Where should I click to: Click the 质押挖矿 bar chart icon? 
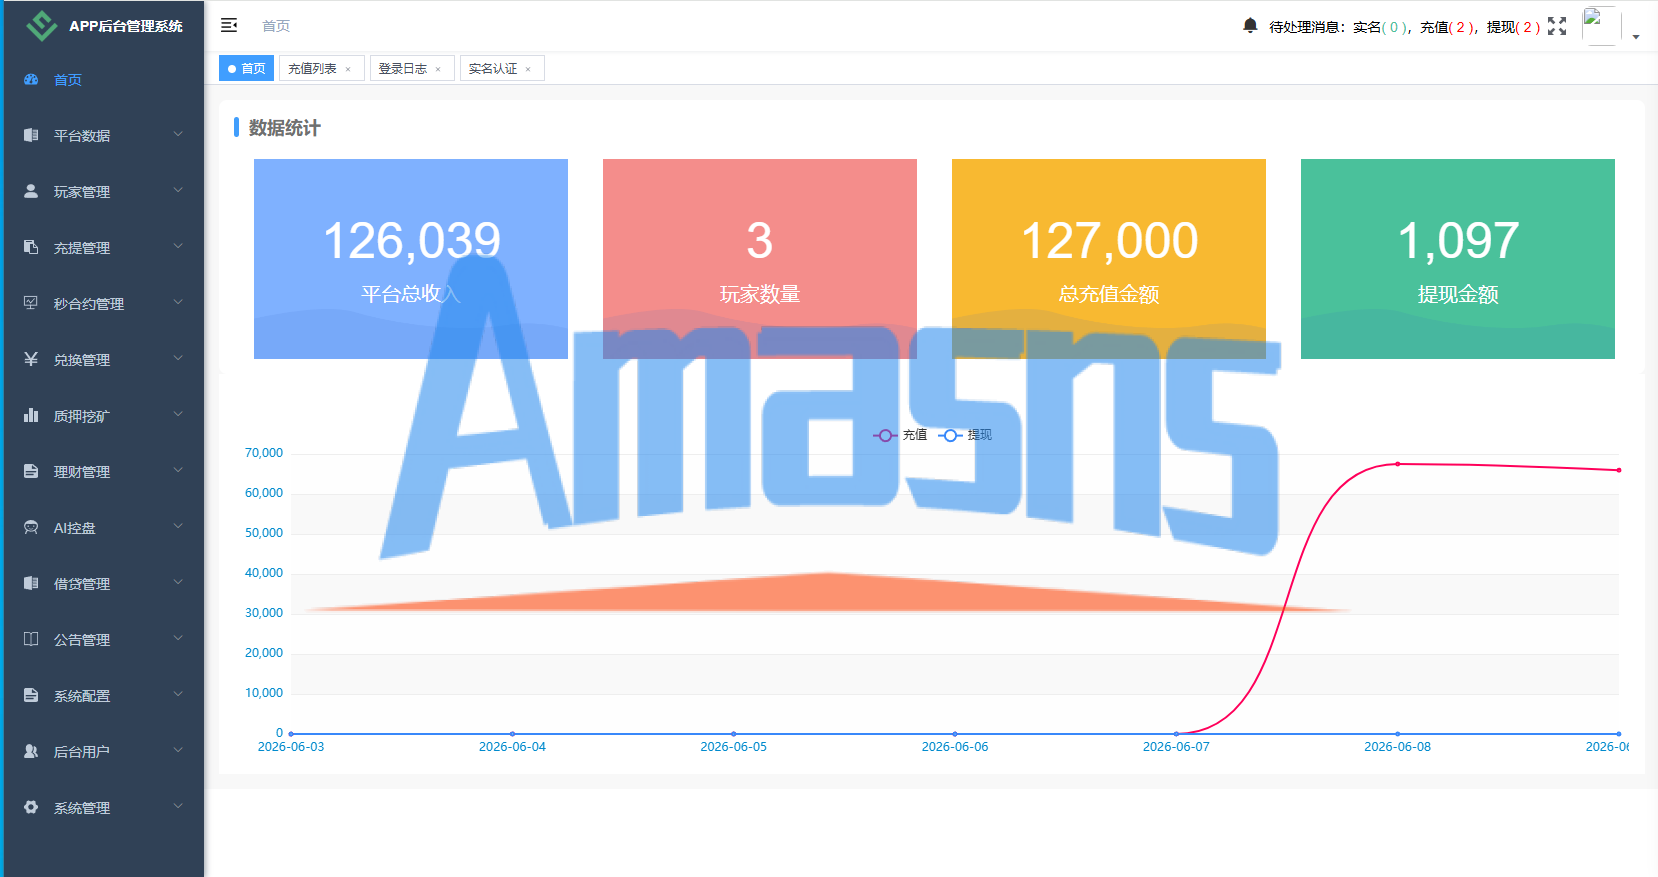point(31,415)
